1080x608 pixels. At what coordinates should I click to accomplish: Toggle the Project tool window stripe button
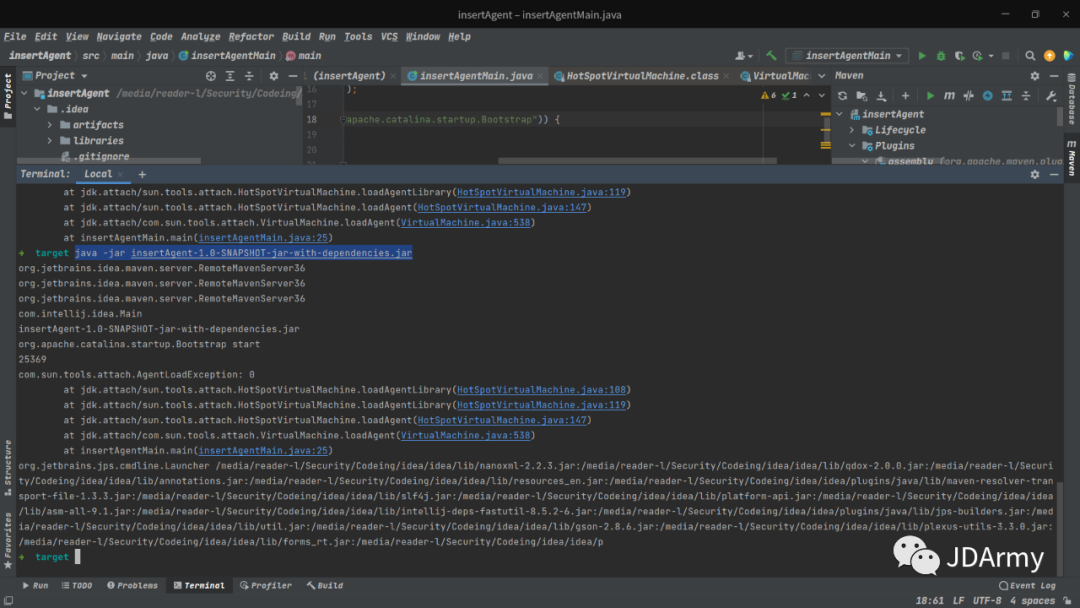(8, 96)
